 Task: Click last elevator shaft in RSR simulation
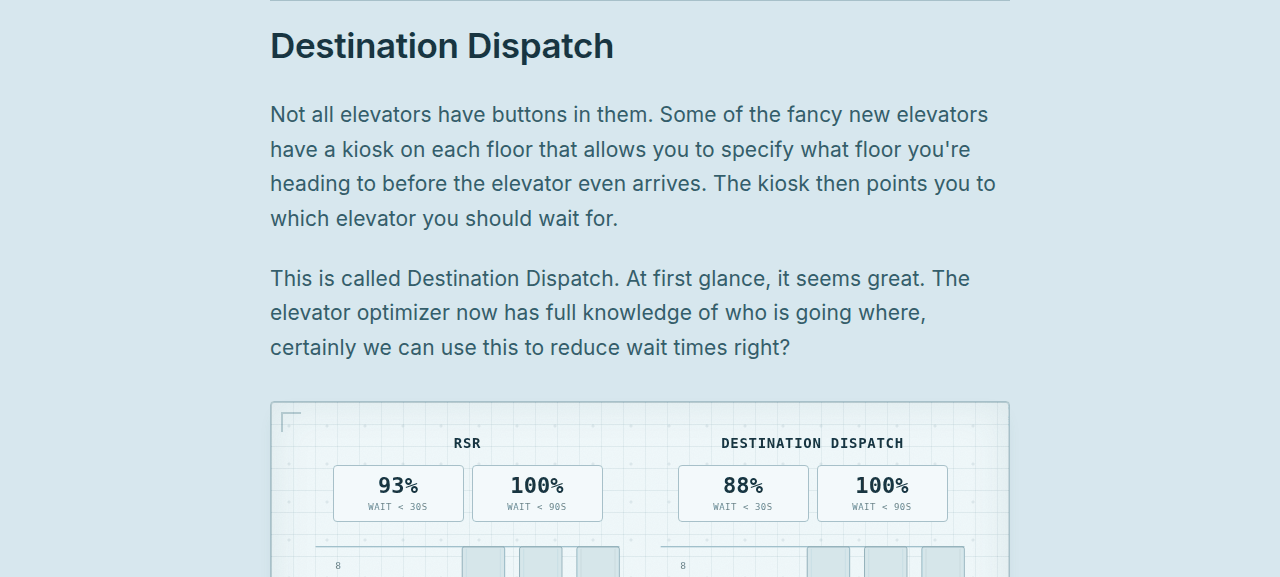pyautogui.click(x=598, y=562)
